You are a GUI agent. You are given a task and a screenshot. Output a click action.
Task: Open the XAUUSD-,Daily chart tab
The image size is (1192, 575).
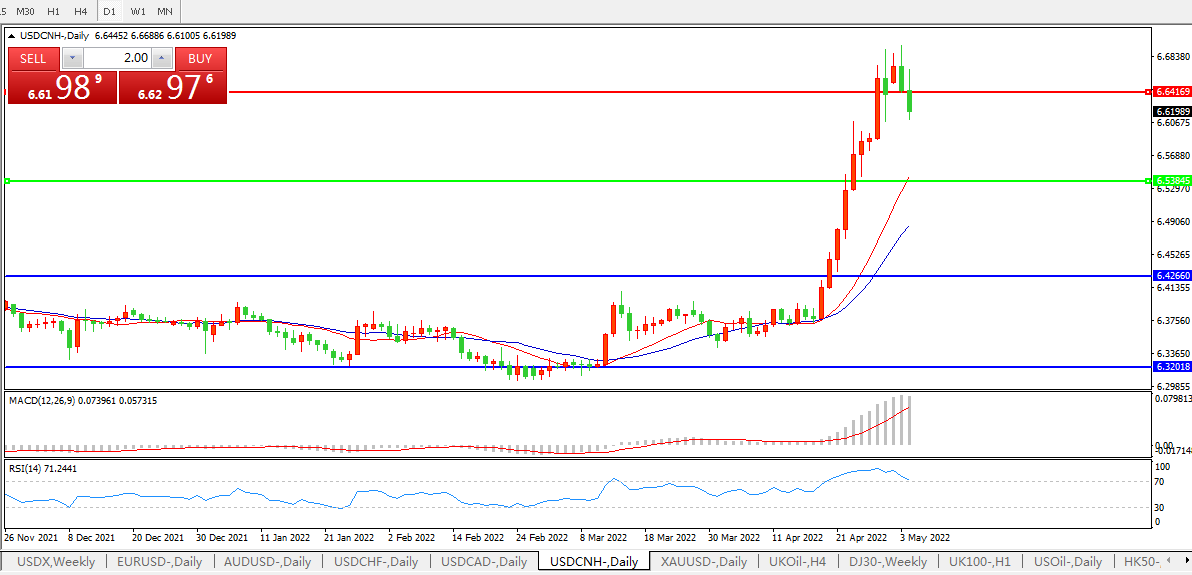click(704, 562)
